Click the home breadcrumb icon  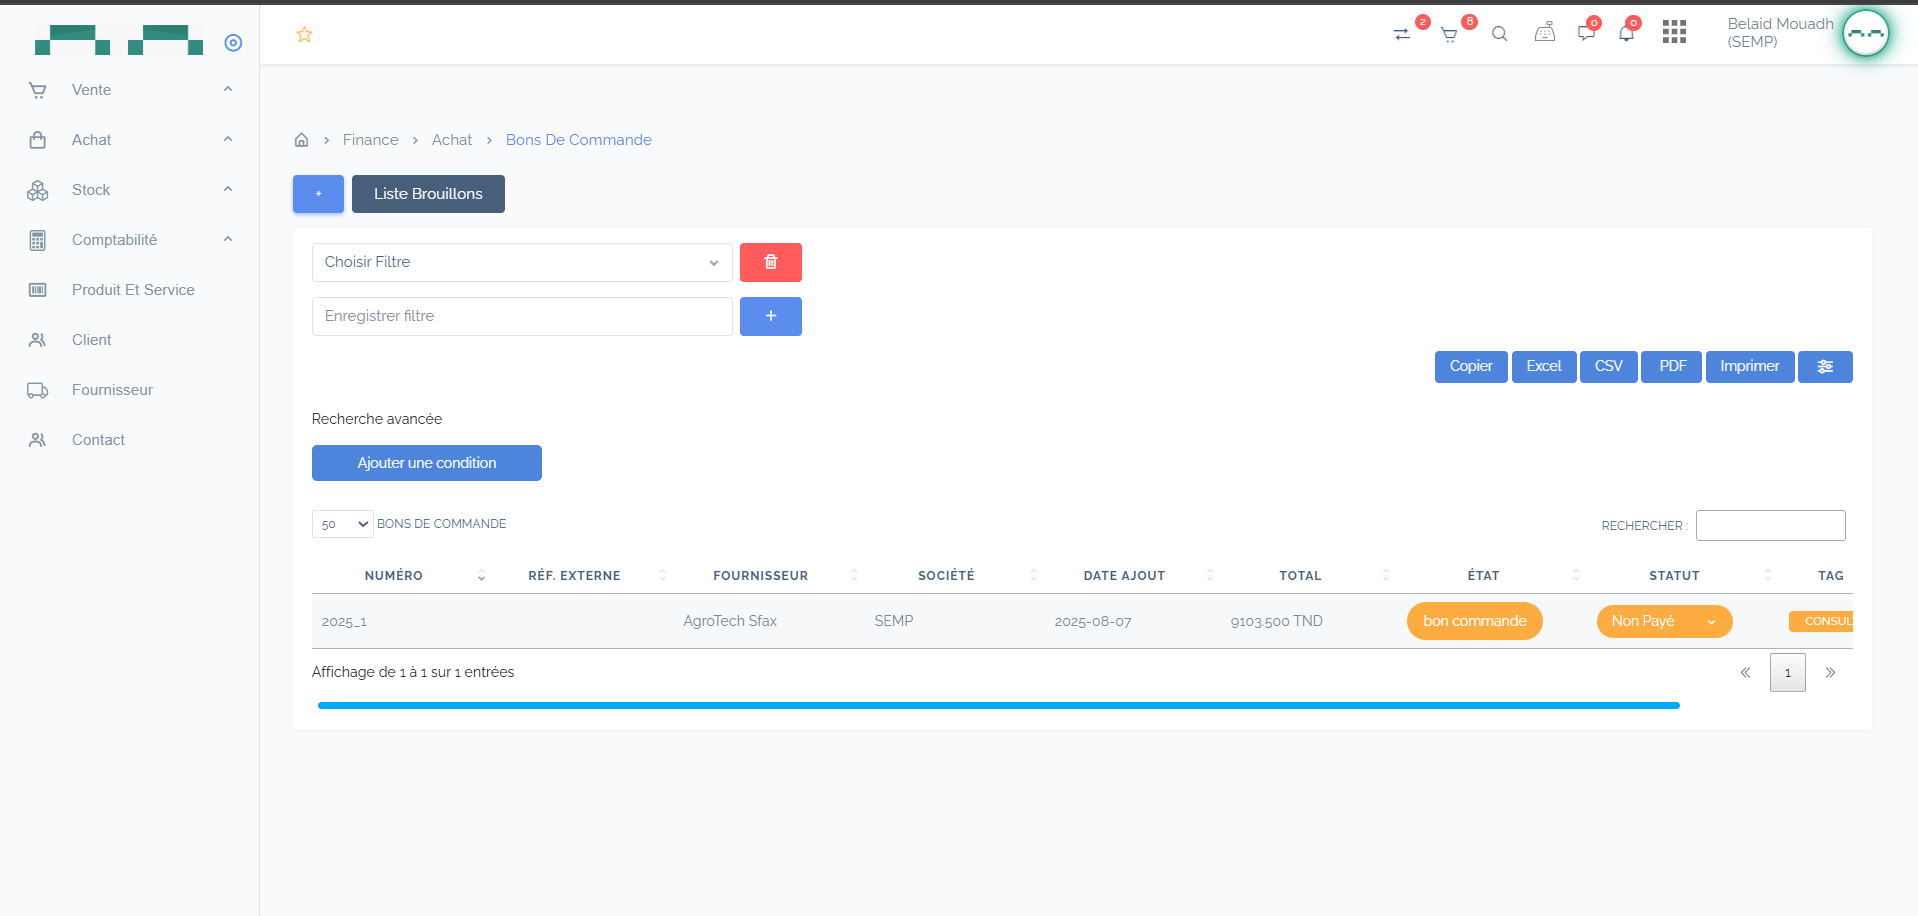(x=301, y=140)
